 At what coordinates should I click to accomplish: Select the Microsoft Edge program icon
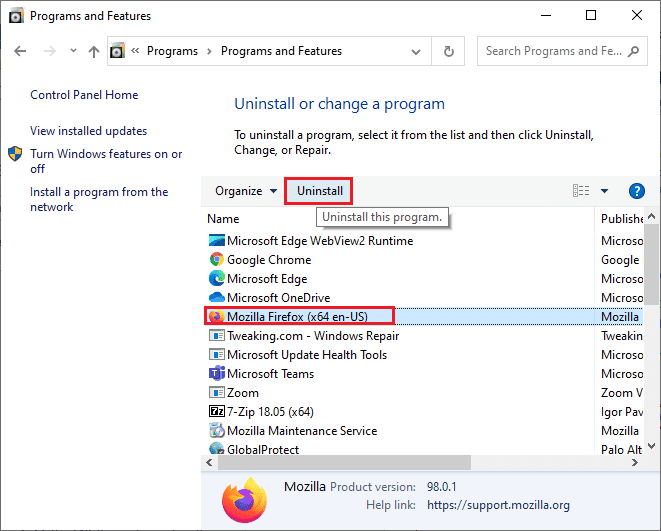[217, 279]
